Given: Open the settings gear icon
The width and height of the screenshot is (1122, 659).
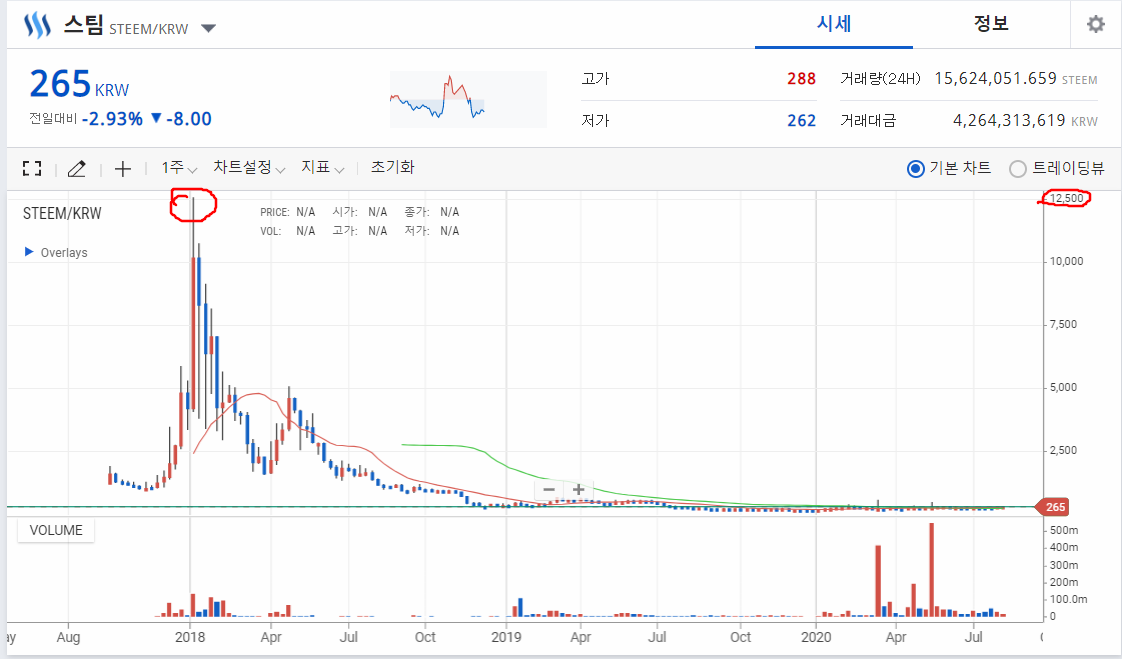Looking at the screenshot, I should [x=1096, y=24].
